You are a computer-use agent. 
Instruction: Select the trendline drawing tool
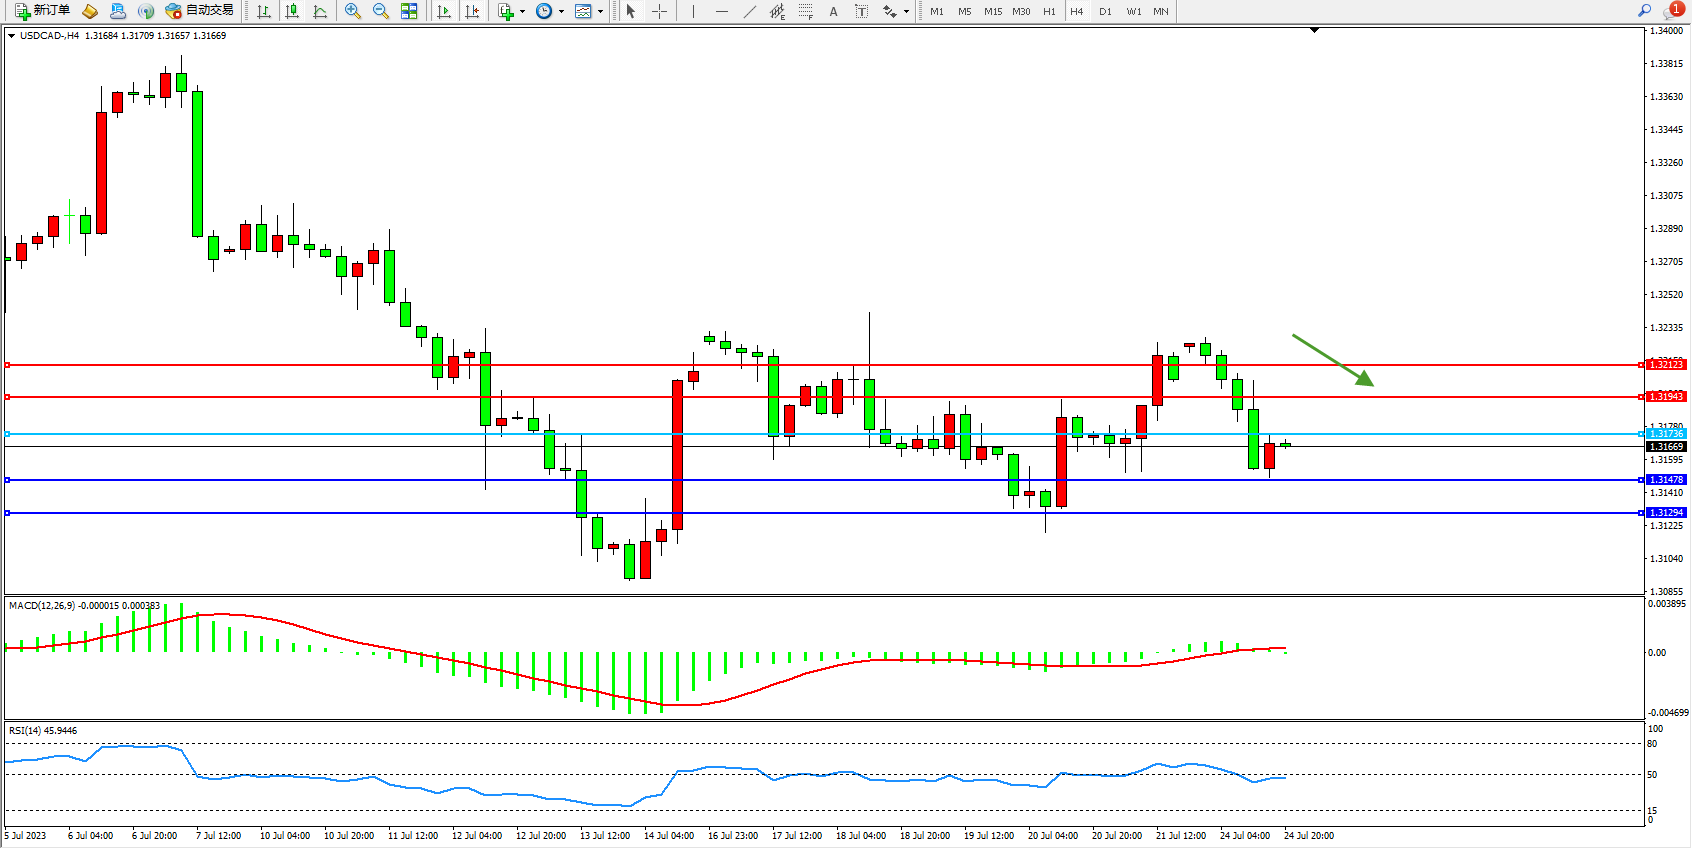click(x=750, y=11)
